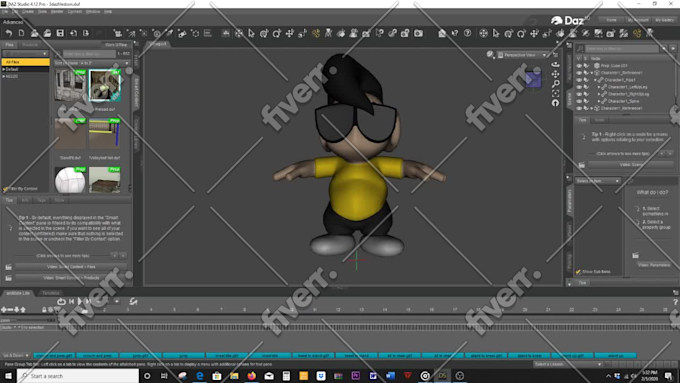
Task: Click the aniMate loop playback icon
Action: [x=61, y=301]
